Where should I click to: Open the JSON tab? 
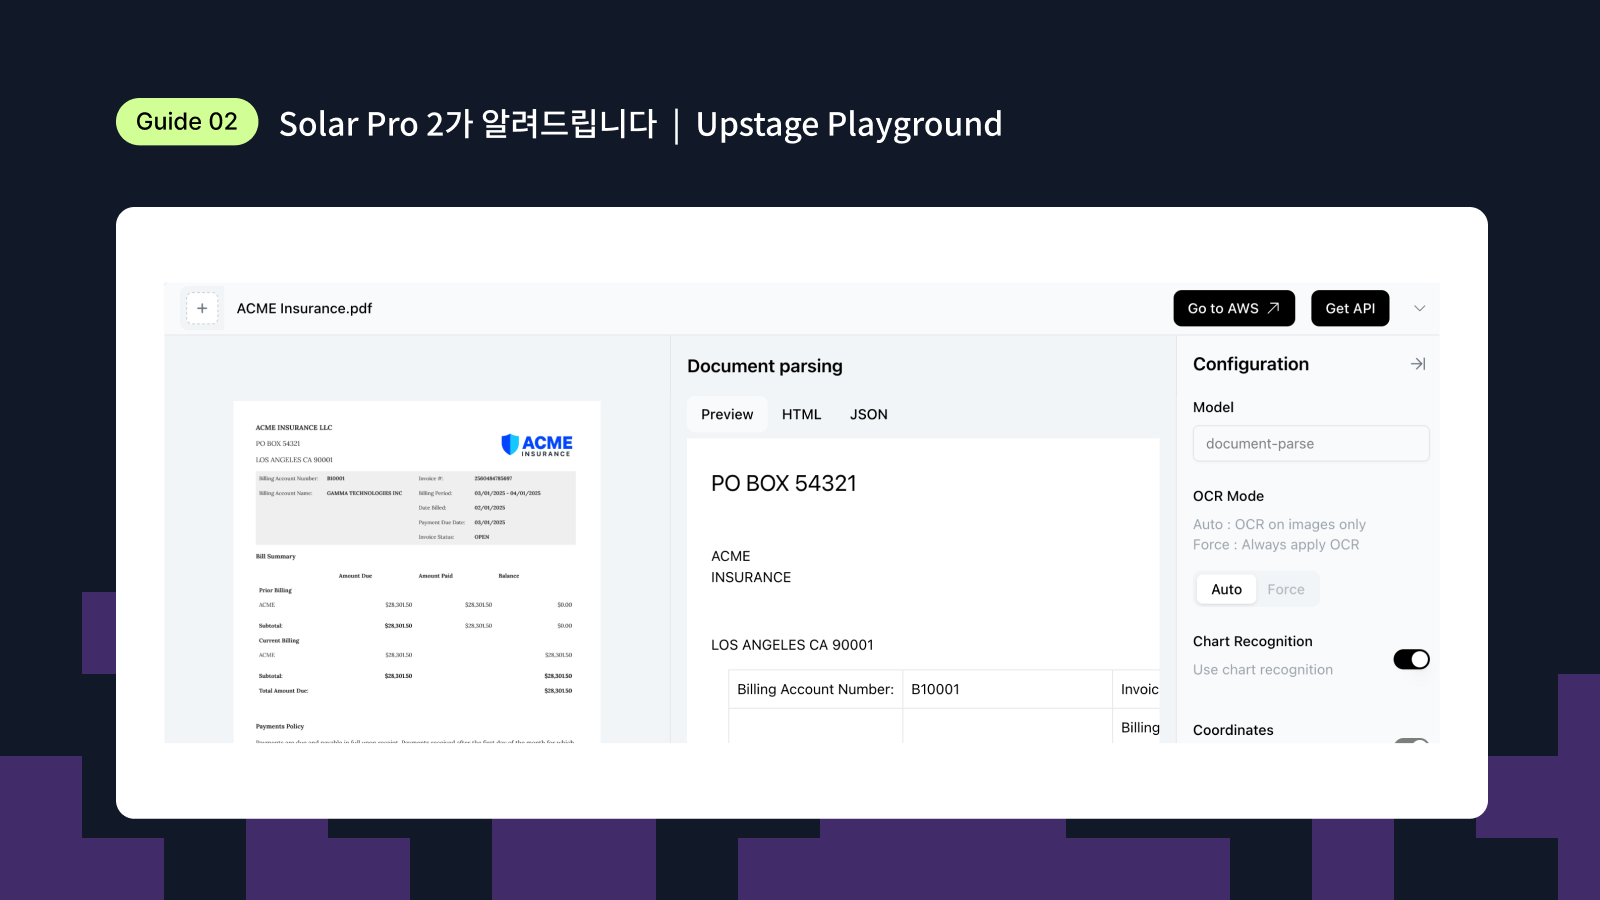[x=869, y=414]
